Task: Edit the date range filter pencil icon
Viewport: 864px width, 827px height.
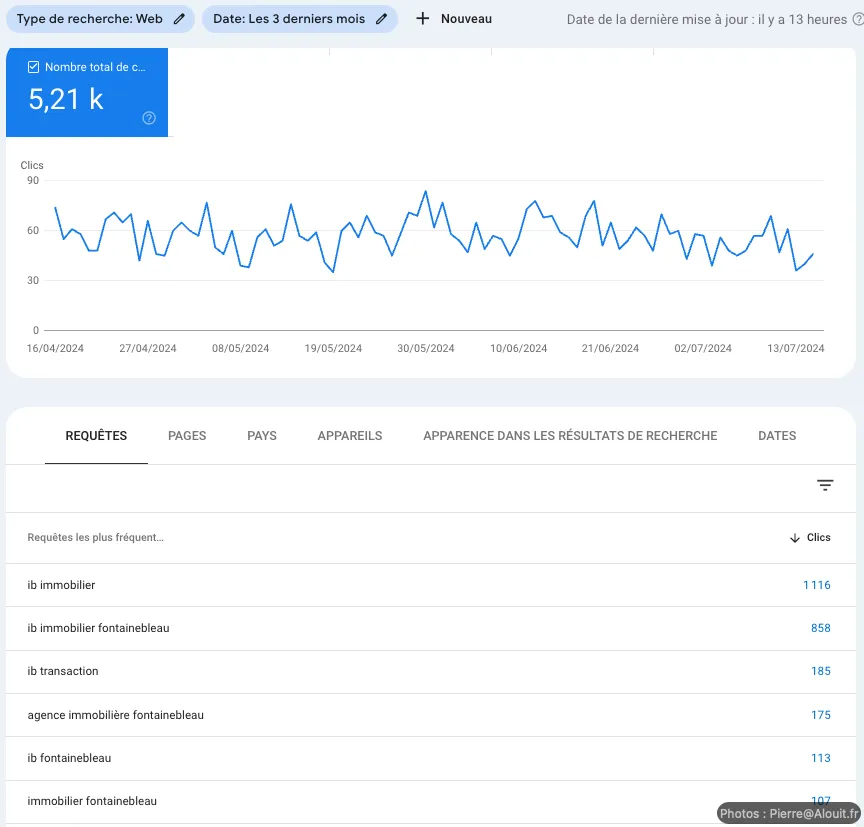Action: click(381, 19)
